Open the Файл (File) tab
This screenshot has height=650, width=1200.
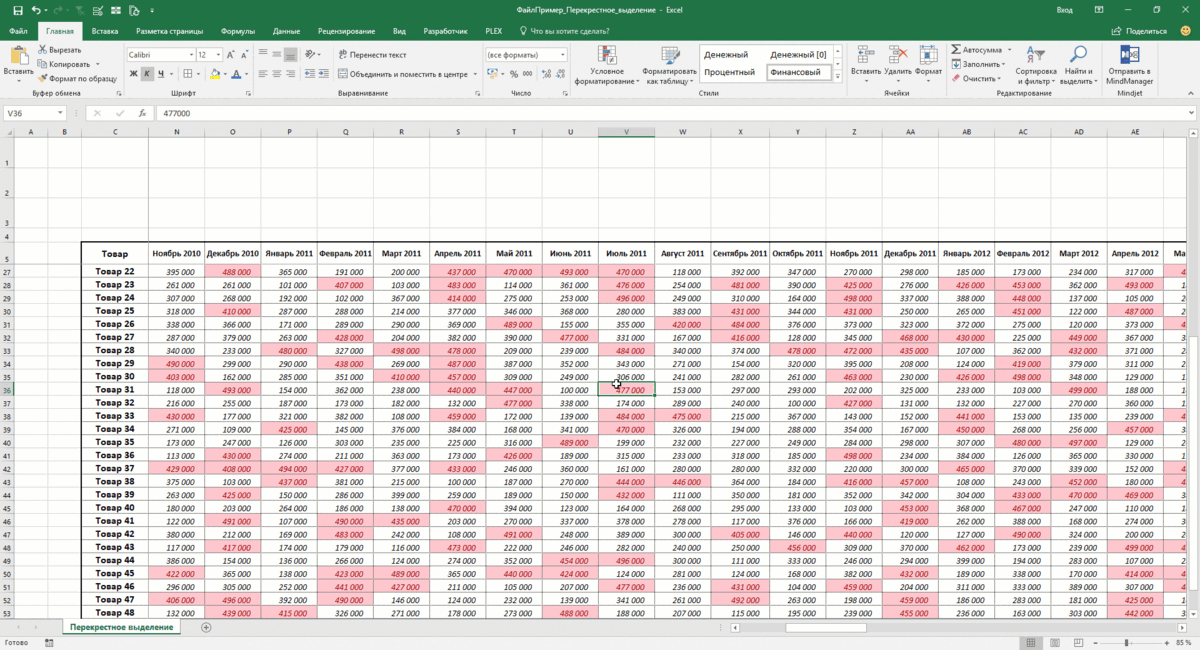pyautogui.click(x=18, y=31)
